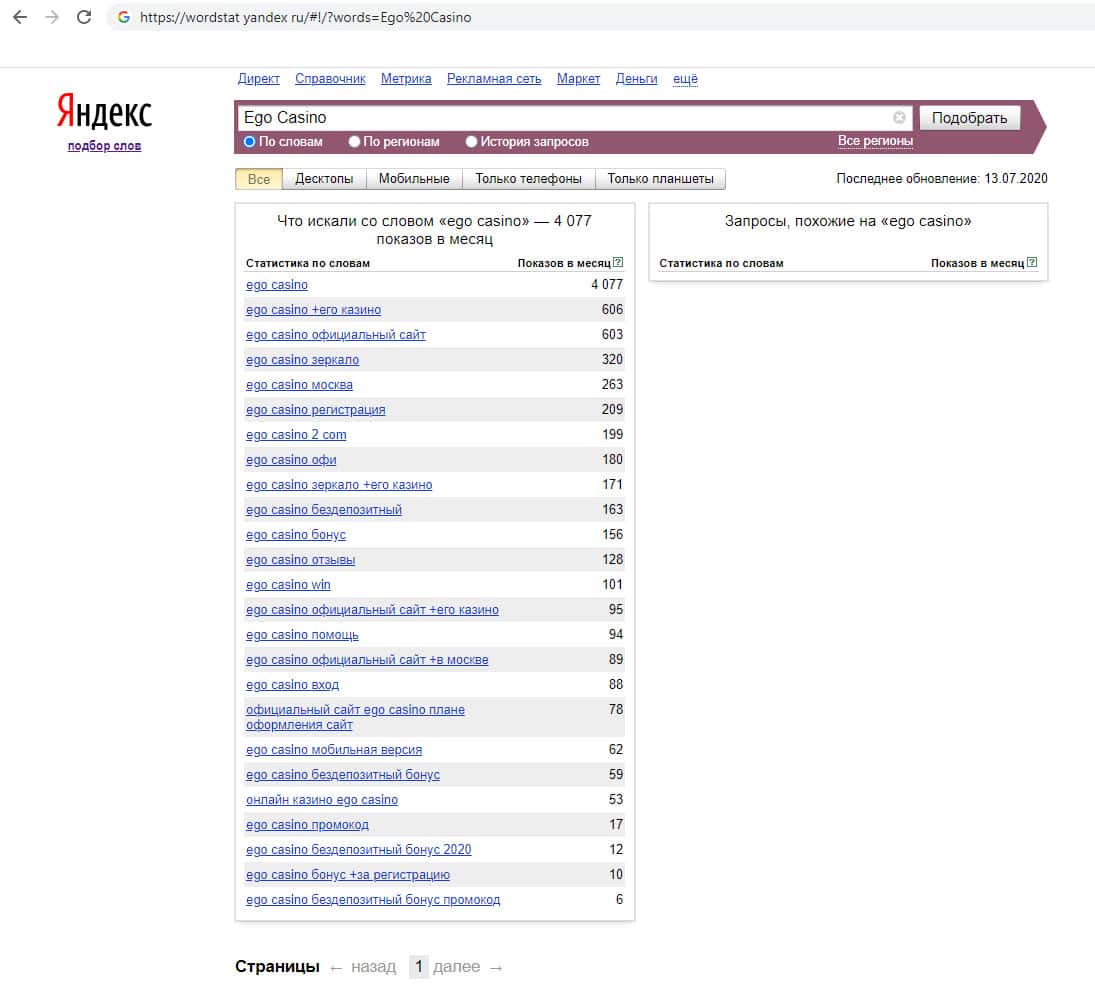
Task: Open ego casino мобильная версия link
Action: point(334,750)
